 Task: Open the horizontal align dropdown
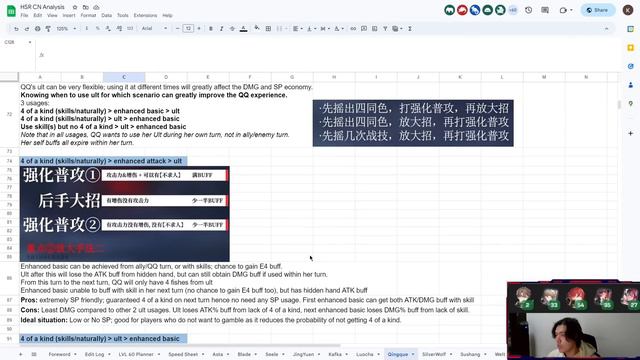[x=298, y=29]
